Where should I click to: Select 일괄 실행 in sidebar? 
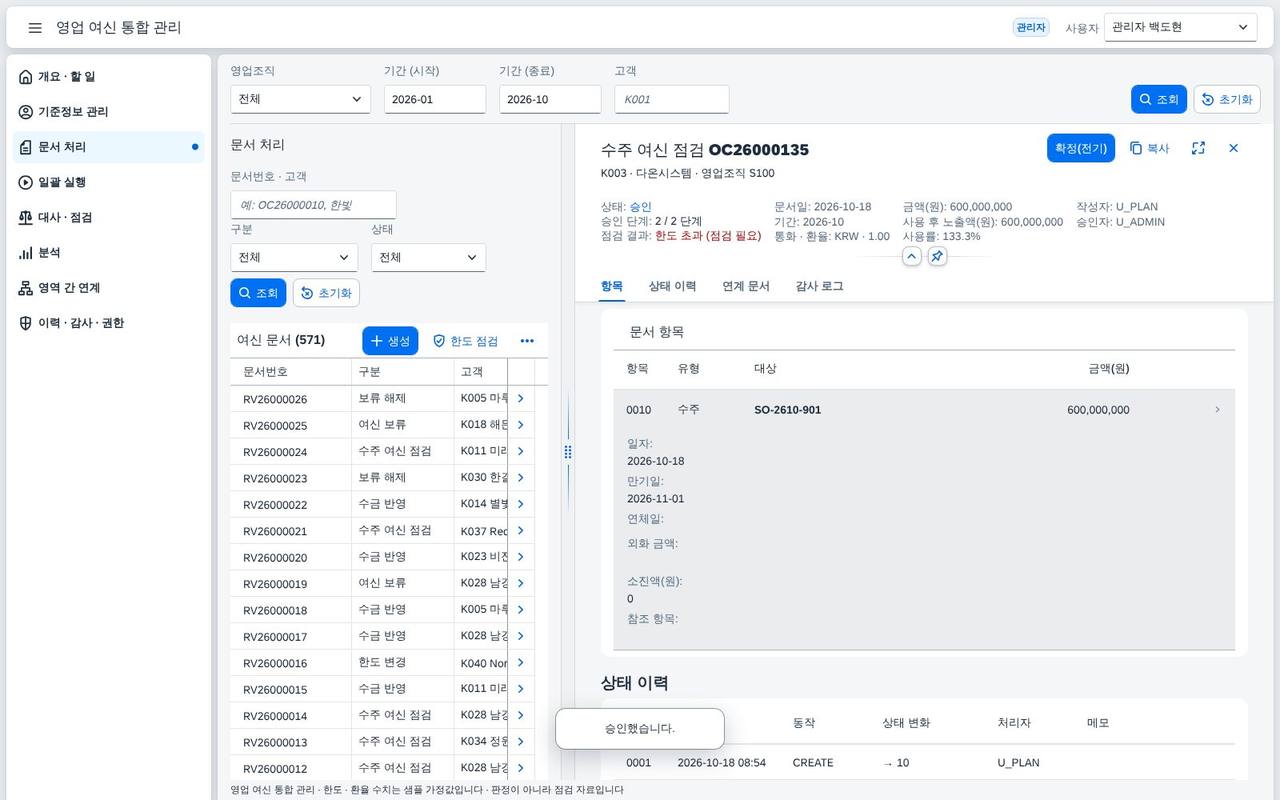click(108, 182)
